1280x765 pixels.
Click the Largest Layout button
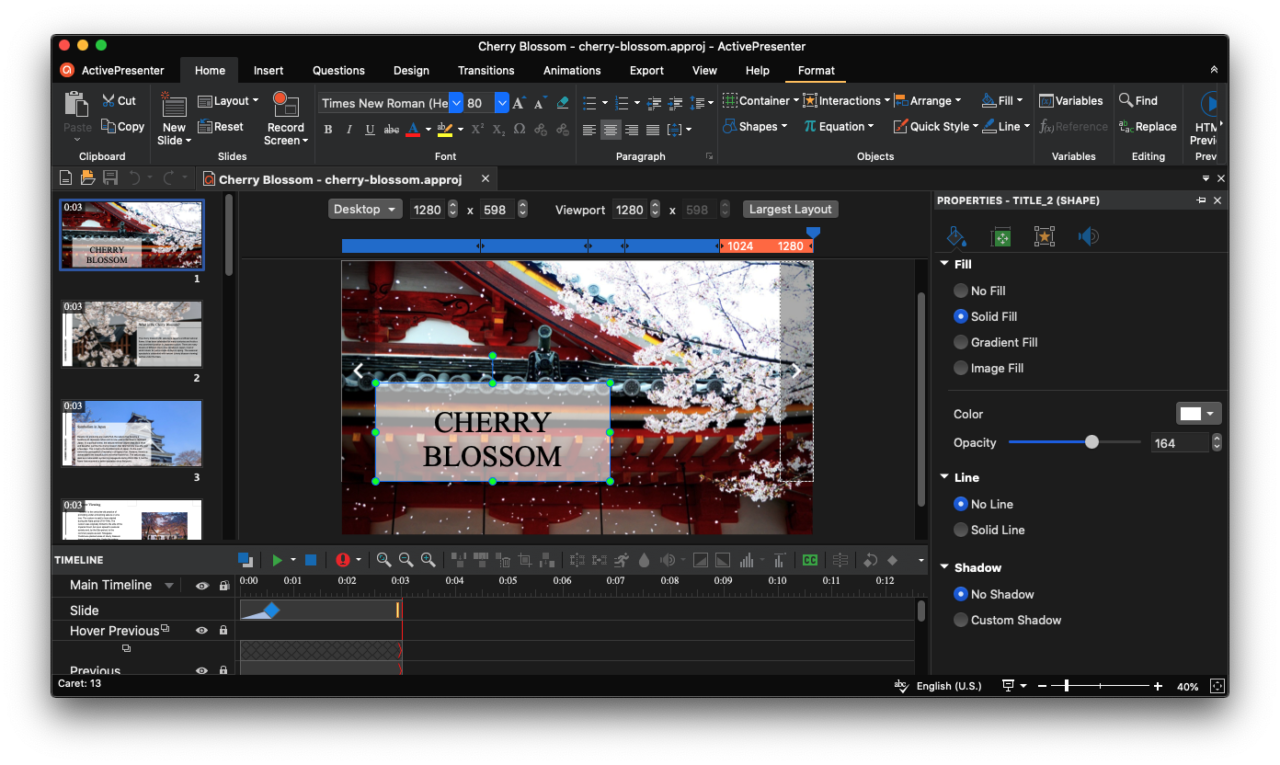pos(790,209)
